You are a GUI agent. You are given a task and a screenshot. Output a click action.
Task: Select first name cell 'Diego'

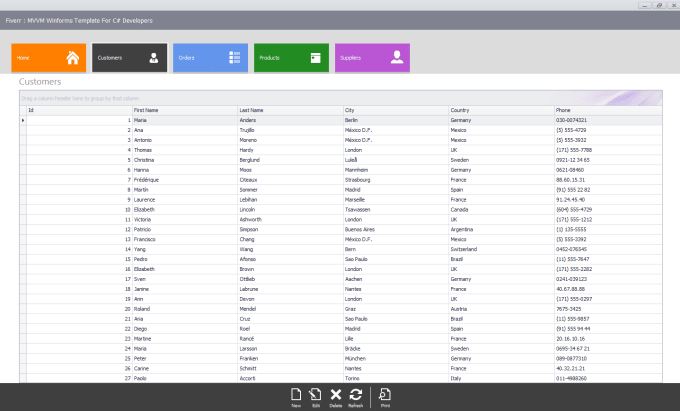tap(185, 329)
